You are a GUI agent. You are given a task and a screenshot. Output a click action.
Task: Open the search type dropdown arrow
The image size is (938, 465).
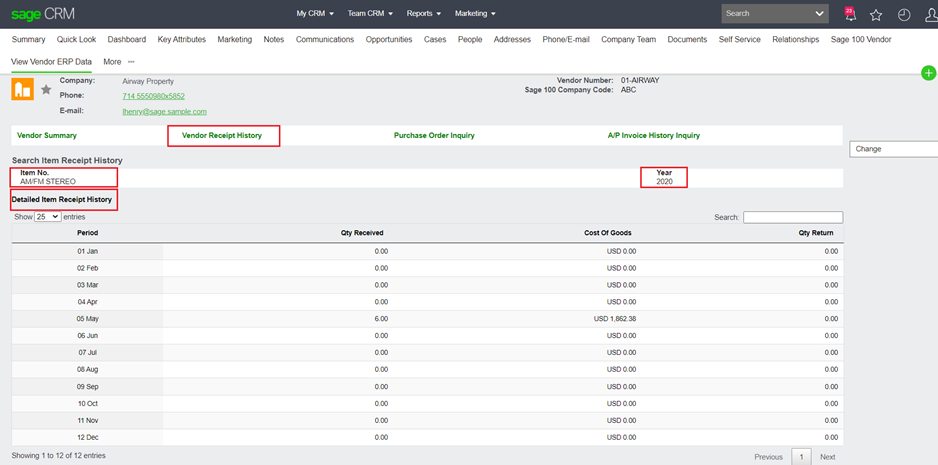pos(819,14)
